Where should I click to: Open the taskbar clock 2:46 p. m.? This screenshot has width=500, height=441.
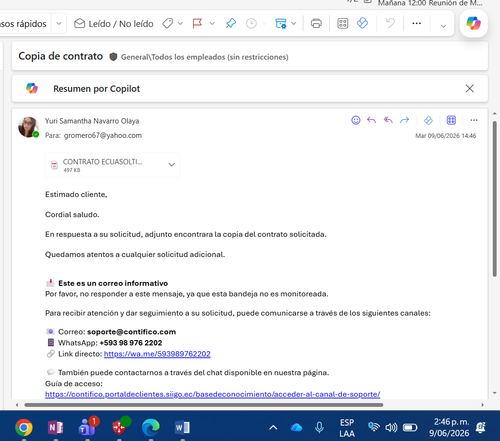coord(449,428)
